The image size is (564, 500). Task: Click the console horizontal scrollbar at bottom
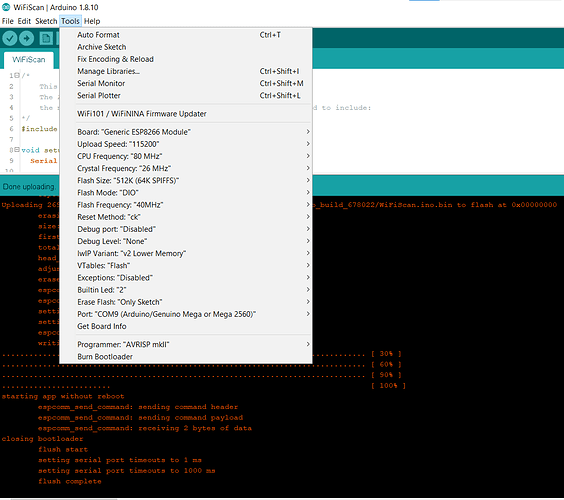(x=64, y=499)
